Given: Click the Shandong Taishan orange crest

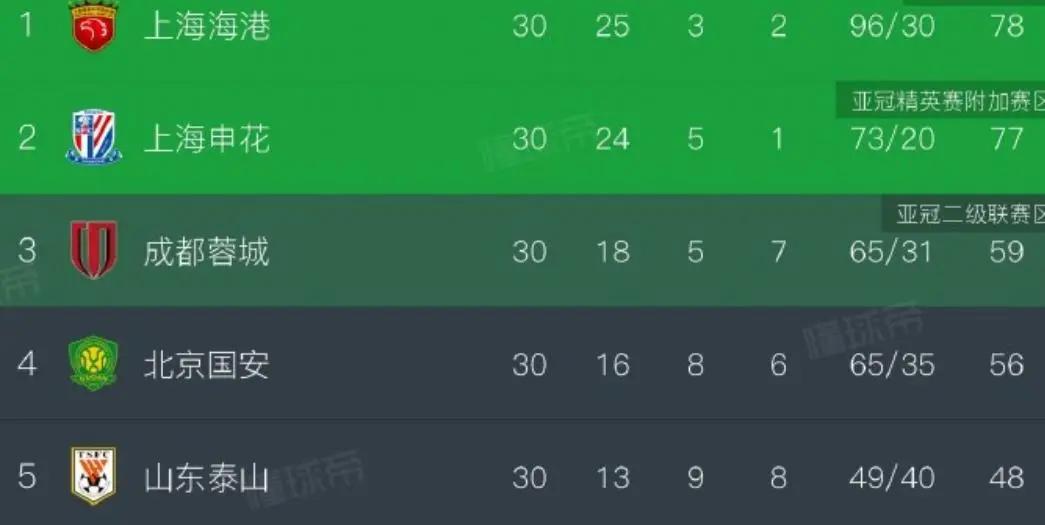Looking at the screenshot, I should click(93, 476).
